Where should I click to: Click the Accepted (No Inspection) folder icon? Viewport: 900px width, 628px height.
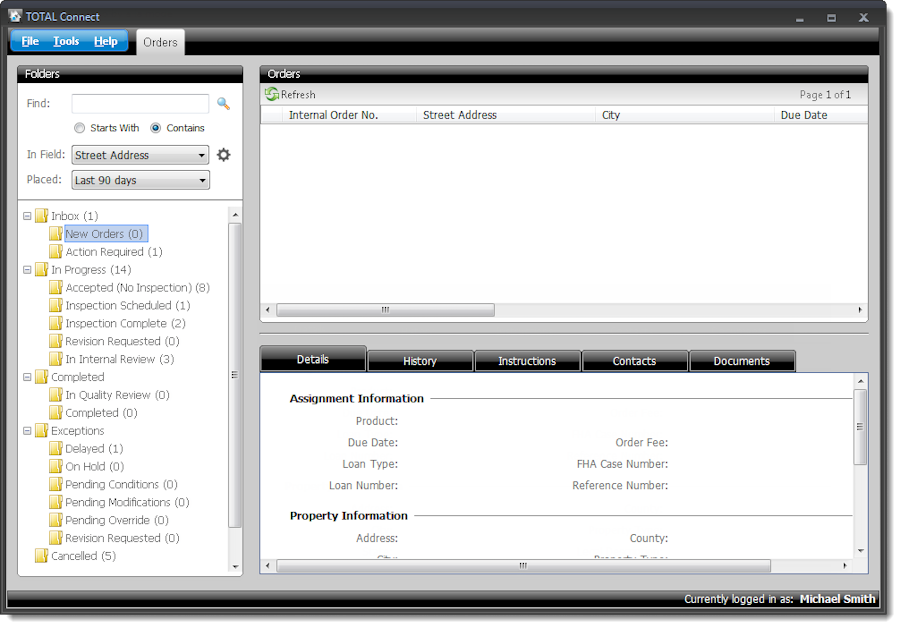tap(56, 287)
